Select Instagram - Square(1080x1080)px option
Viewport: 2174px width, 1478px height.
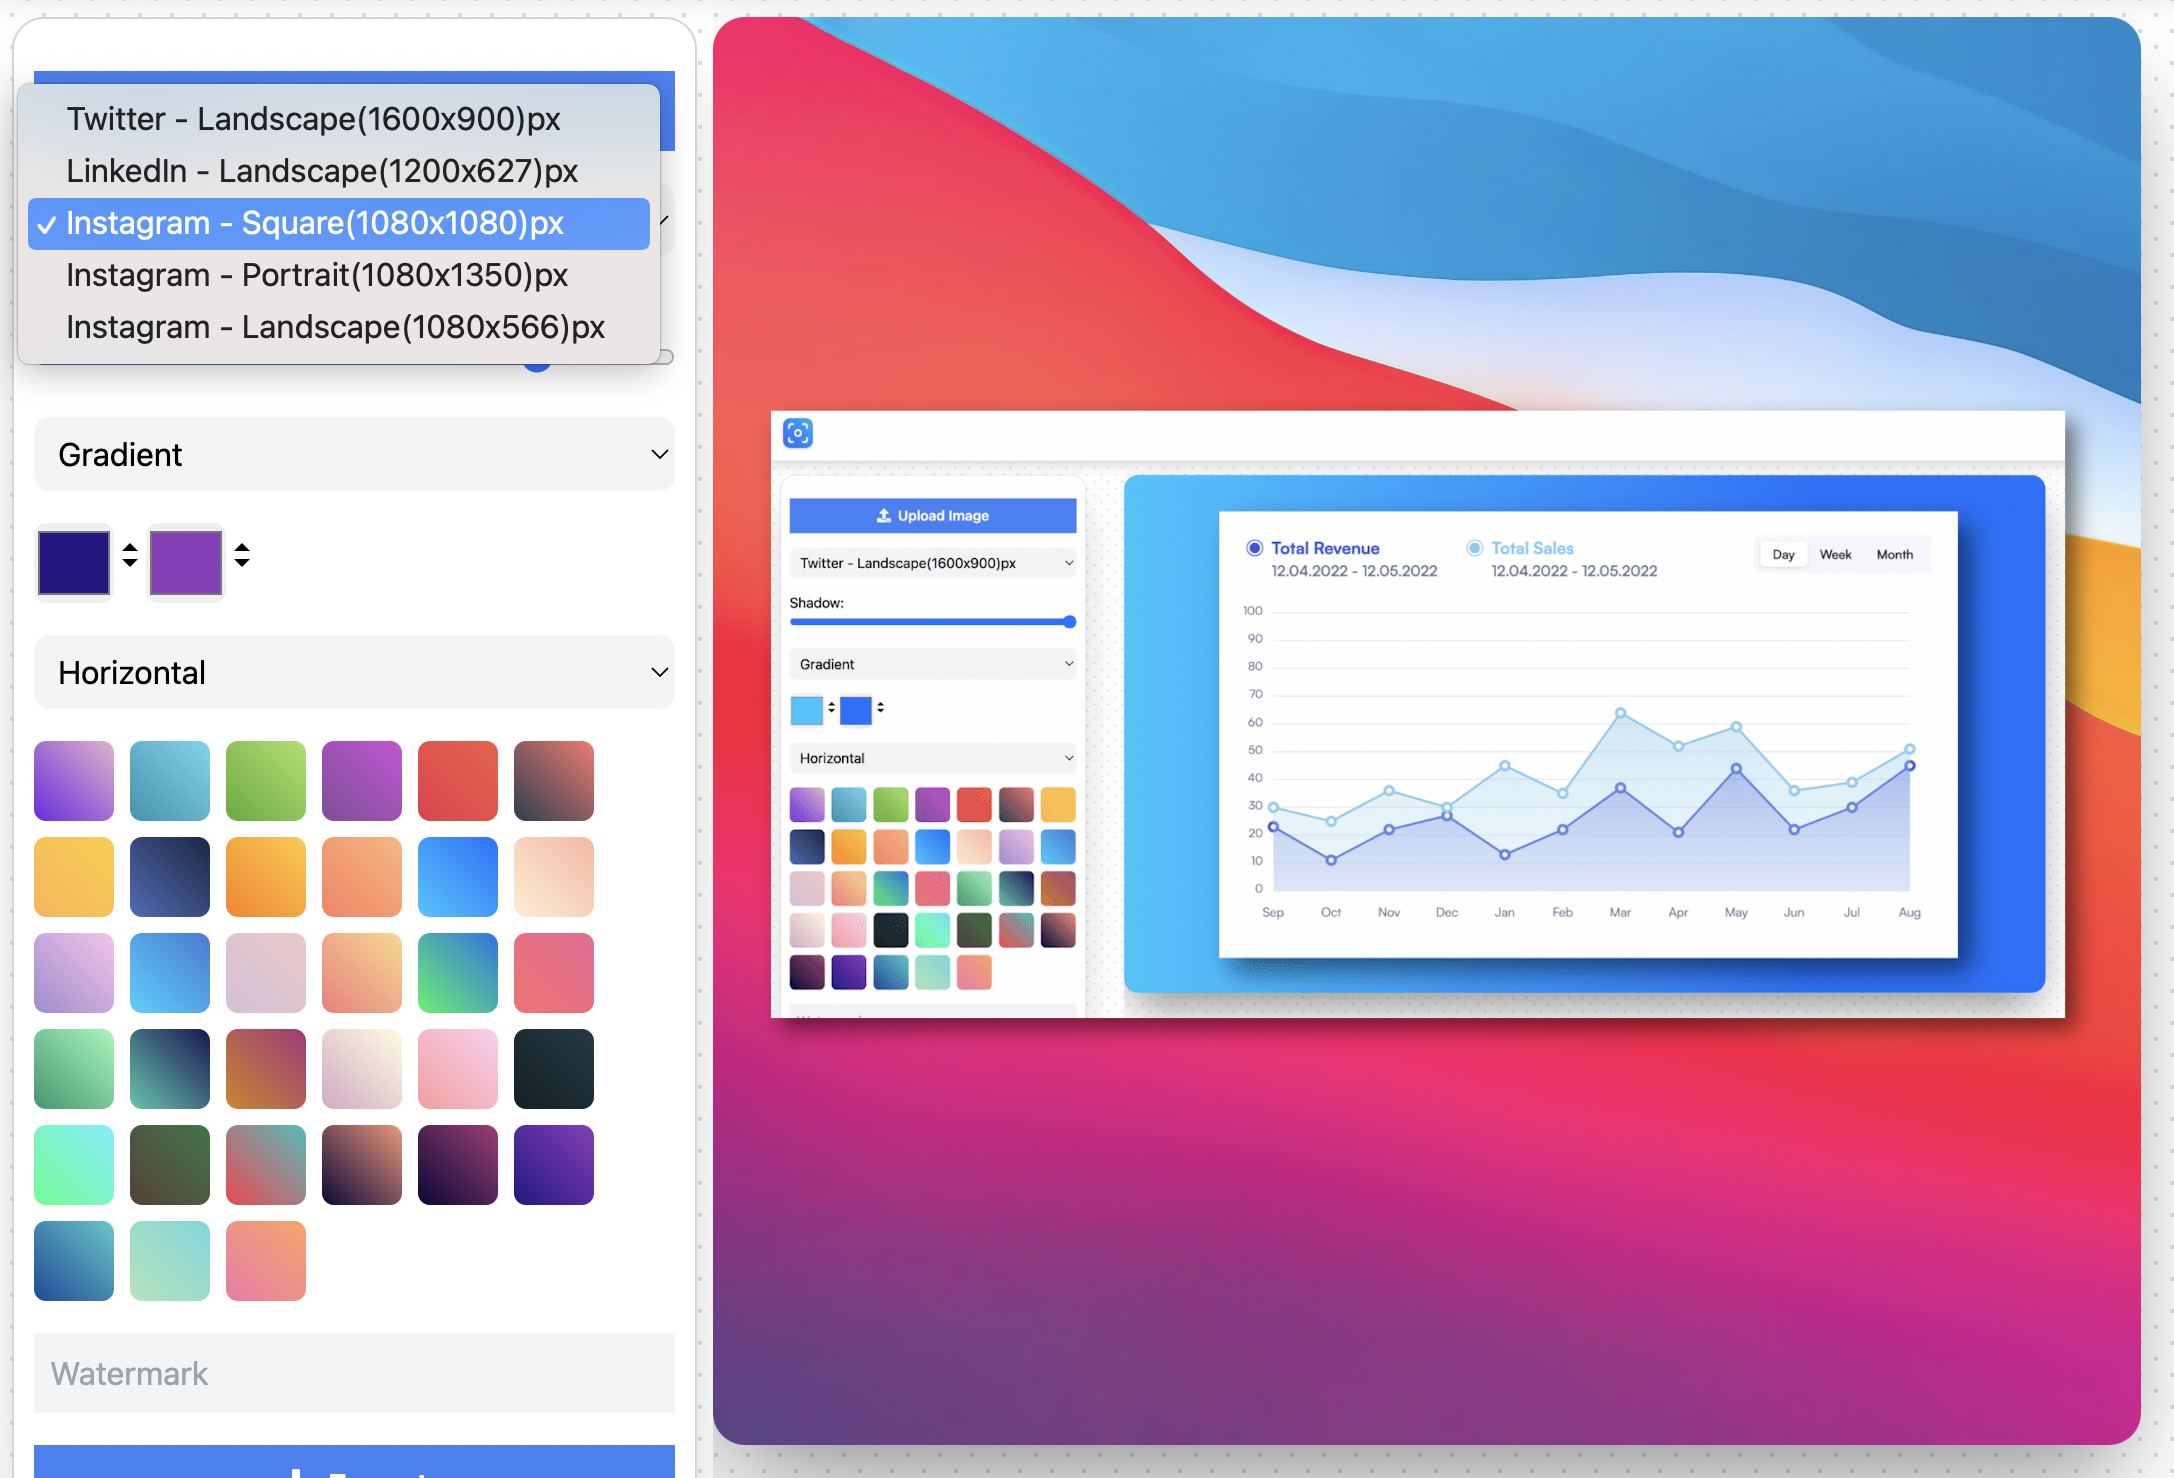339,223
